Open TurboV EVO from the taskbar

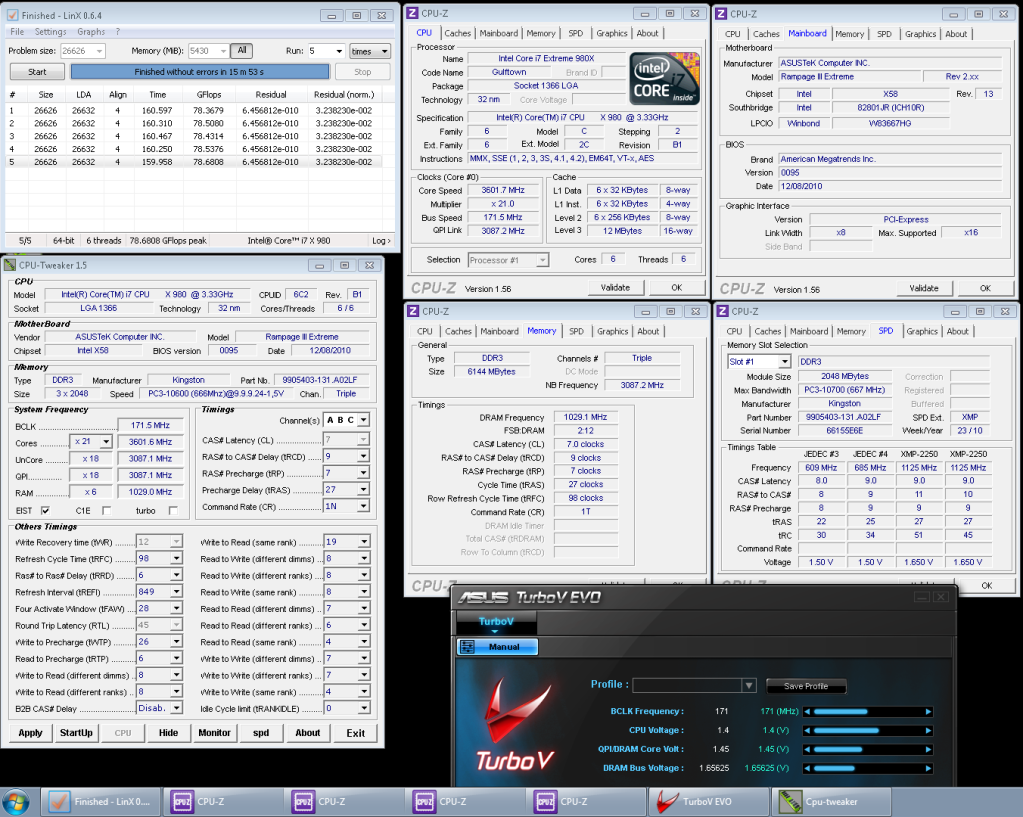pos(698,801)
